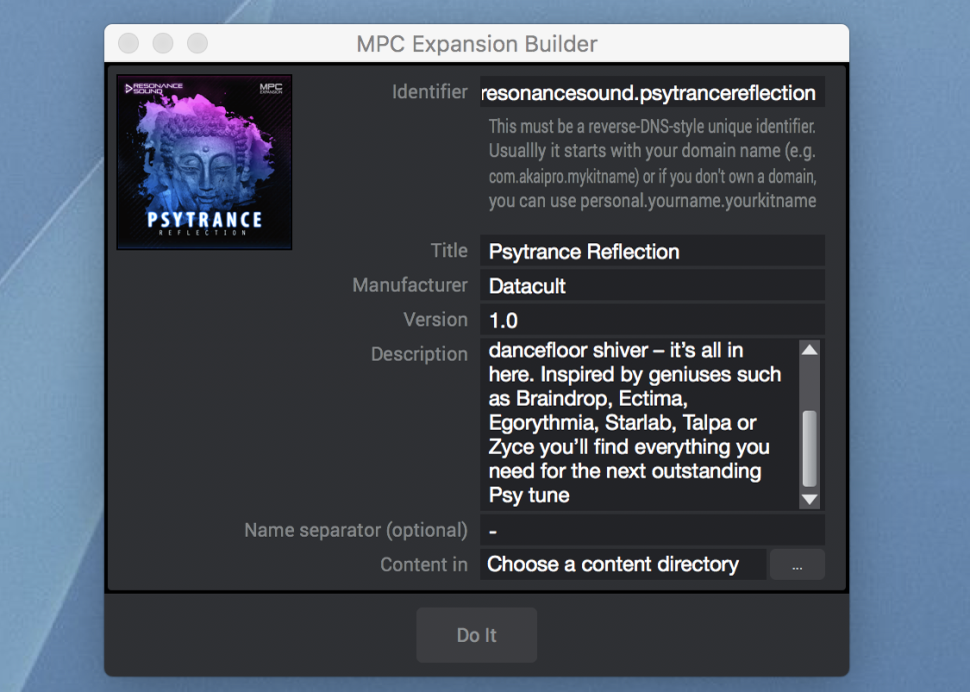
Task: Click the Manufacturer label
Action: click(x=410, y=285)
